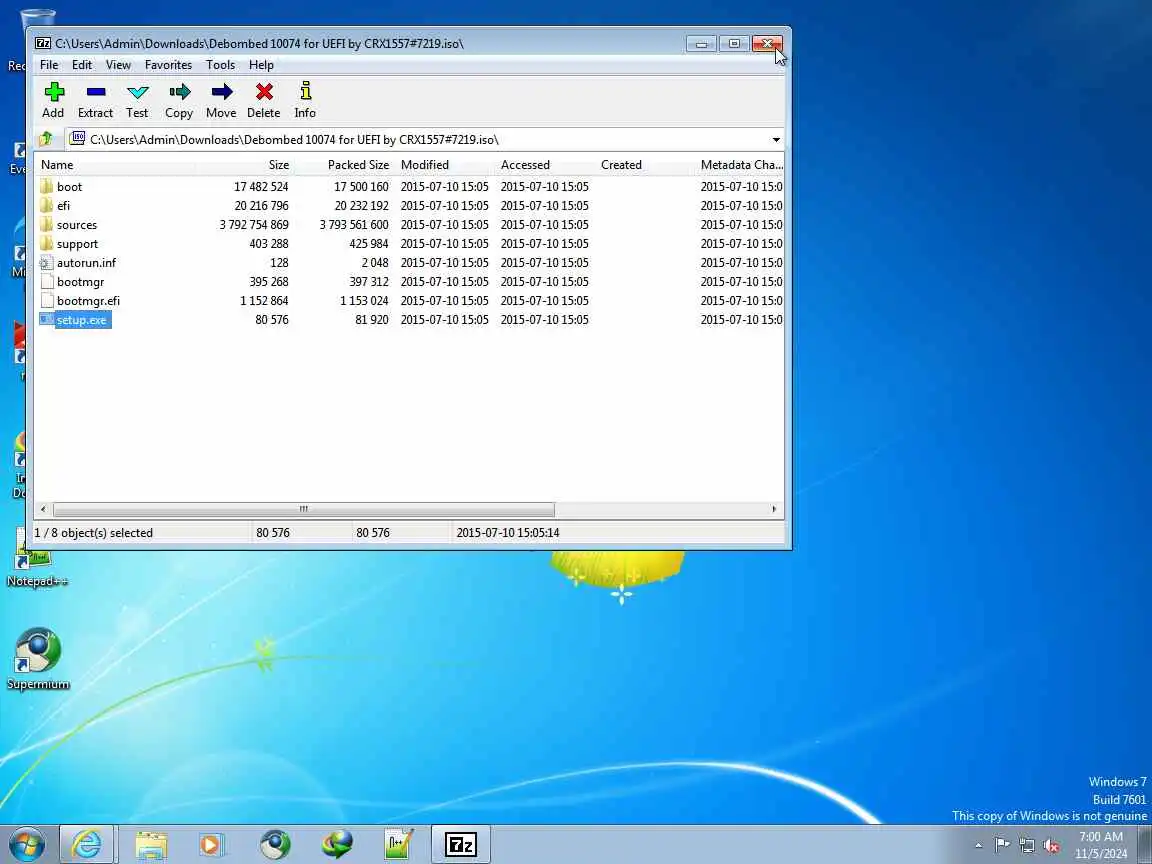The image size is (1152, 864).
Task: Select the efi folder icon
Action: pyautogui.click(x=46, y=205)
